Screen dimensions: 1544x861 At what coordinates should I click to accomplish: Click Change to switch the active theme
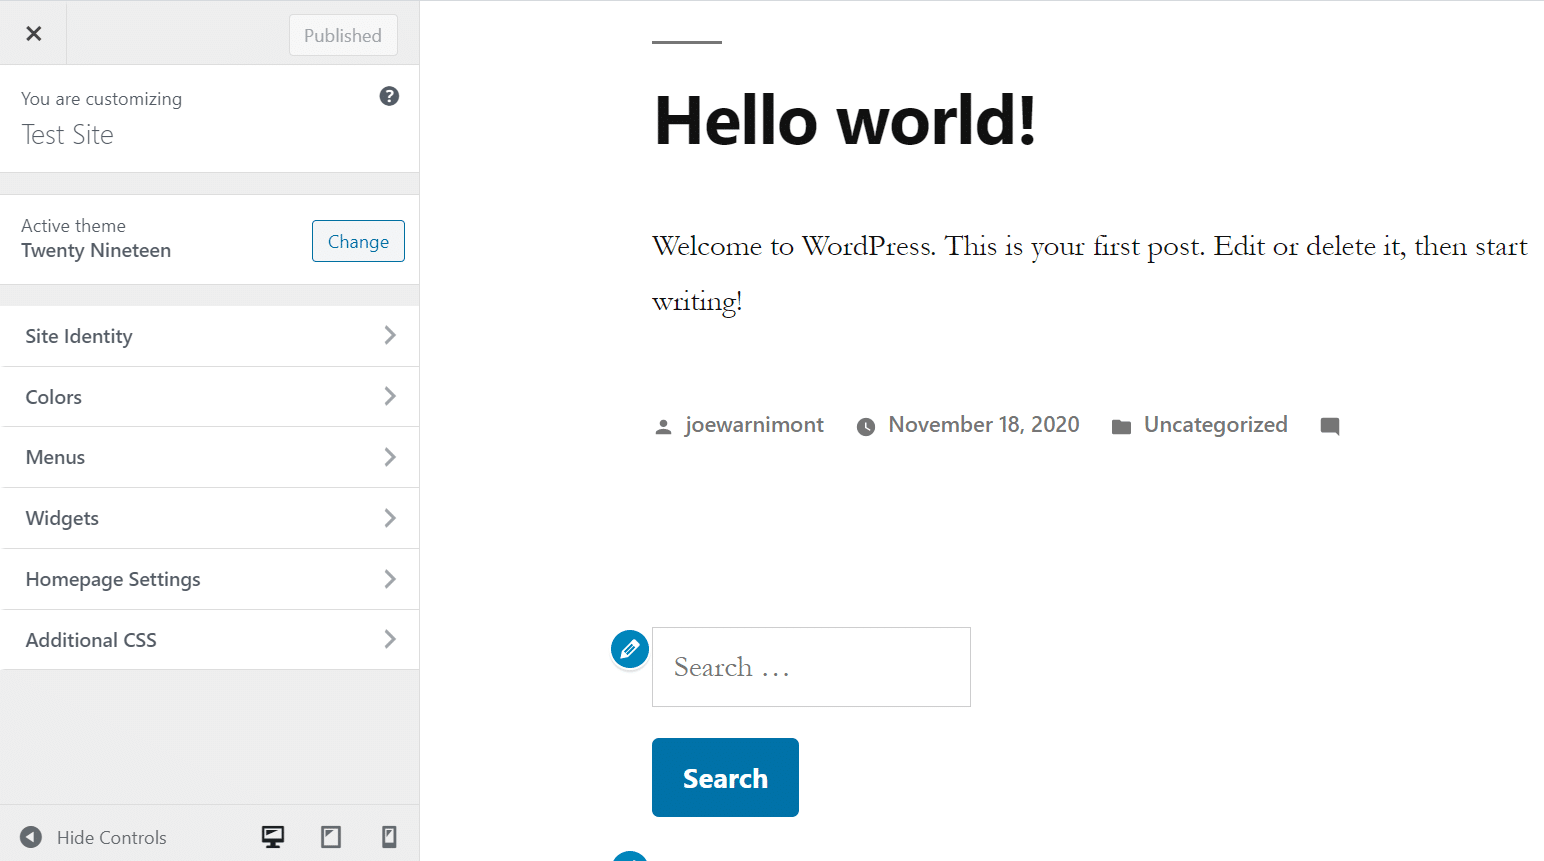(x=358, y=241)
